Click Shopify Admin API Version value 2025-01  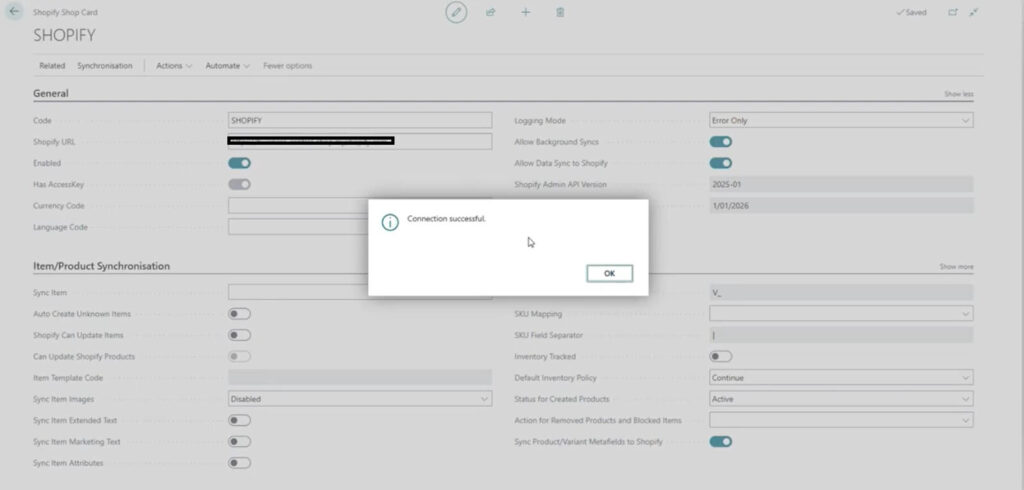[x=841, y=184]
